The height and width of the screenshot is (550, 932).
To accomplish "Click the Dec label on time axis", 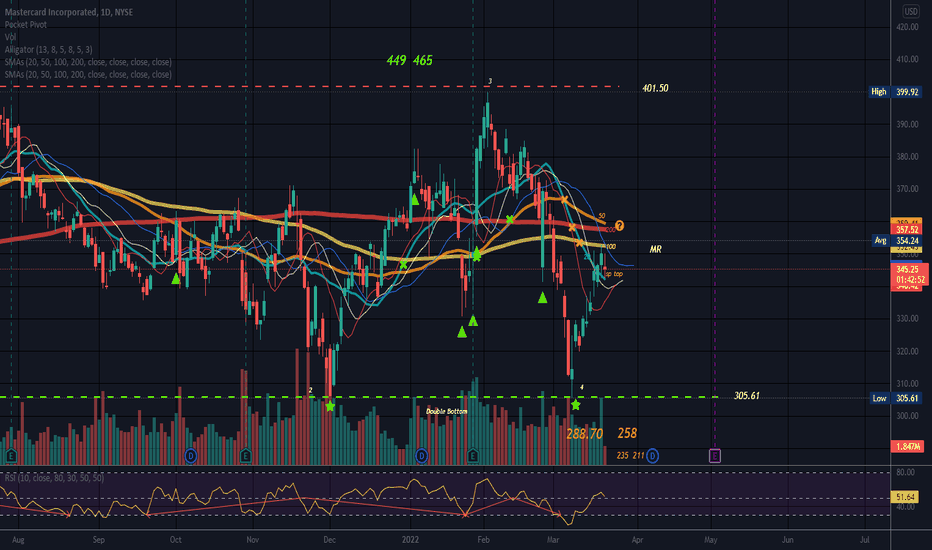I will point(329,540).
